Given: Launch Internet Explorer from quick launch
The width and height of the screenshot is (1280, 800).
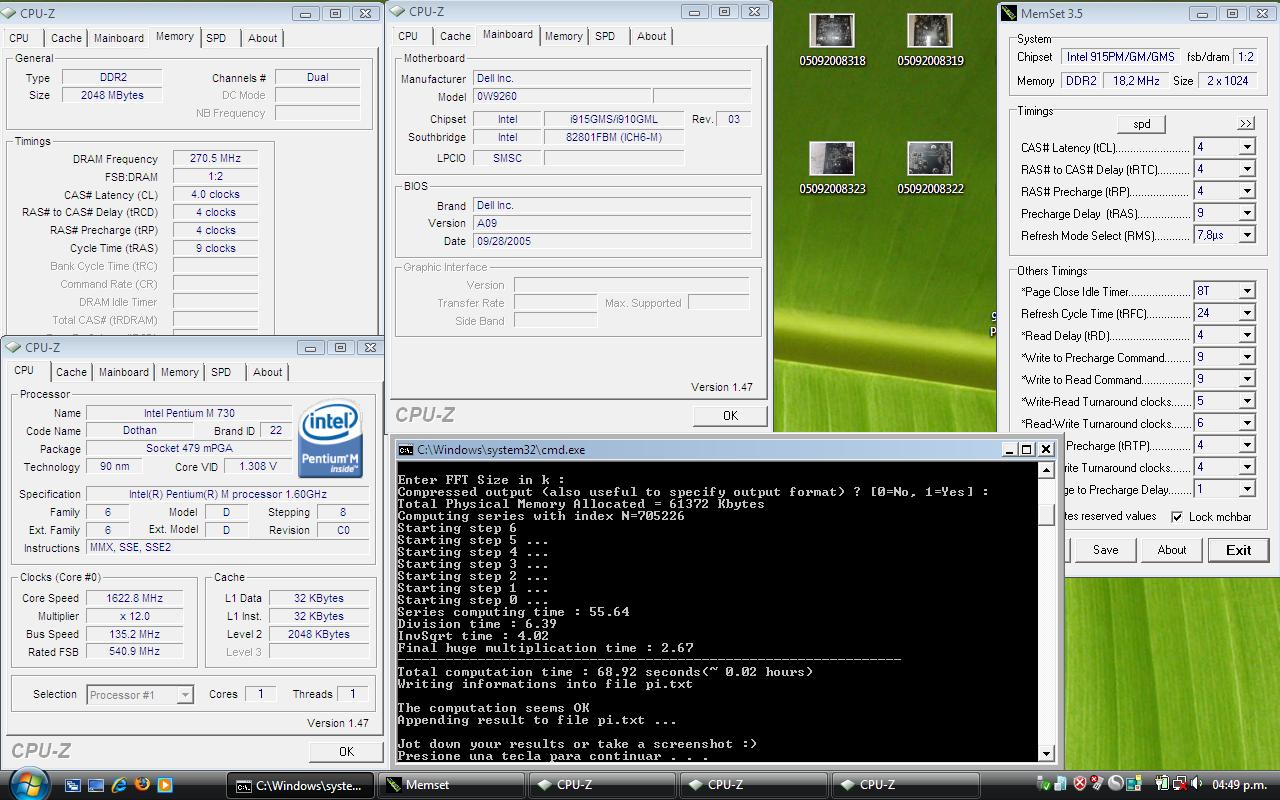Looking at the screenshot, I should click(x=118, y=785).
